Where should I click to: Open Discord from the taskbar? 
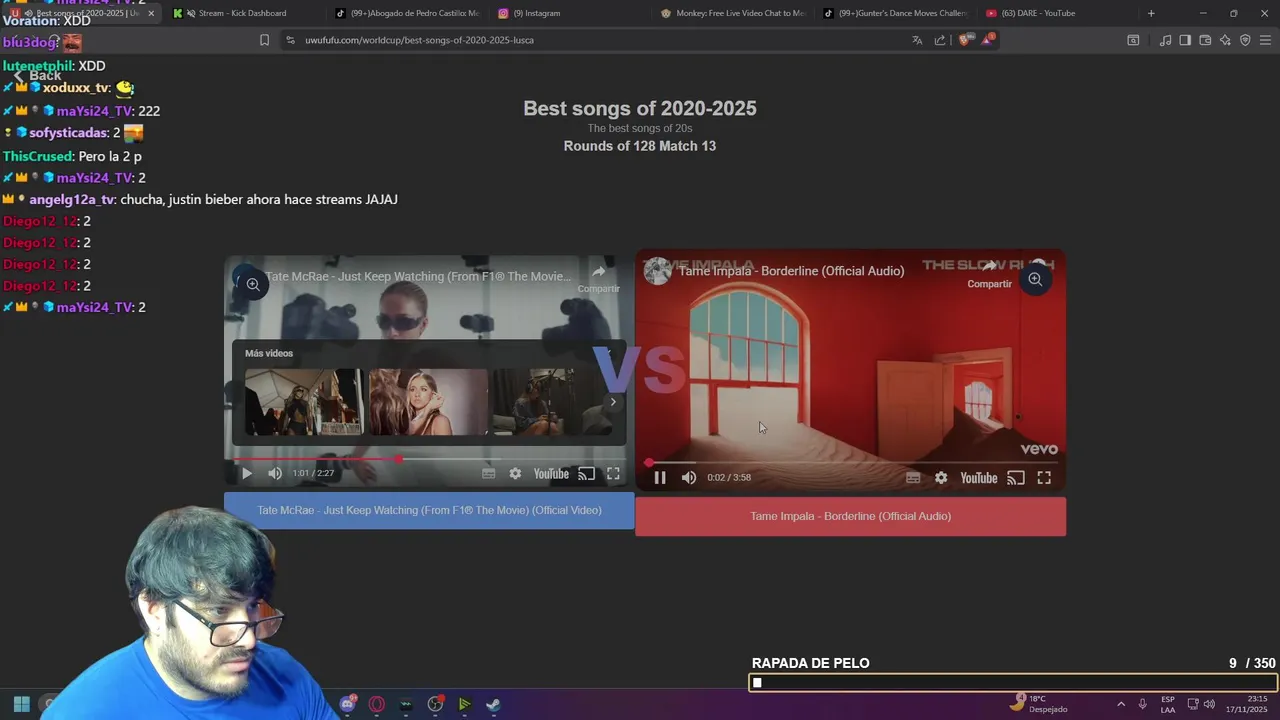pos(347,704)
